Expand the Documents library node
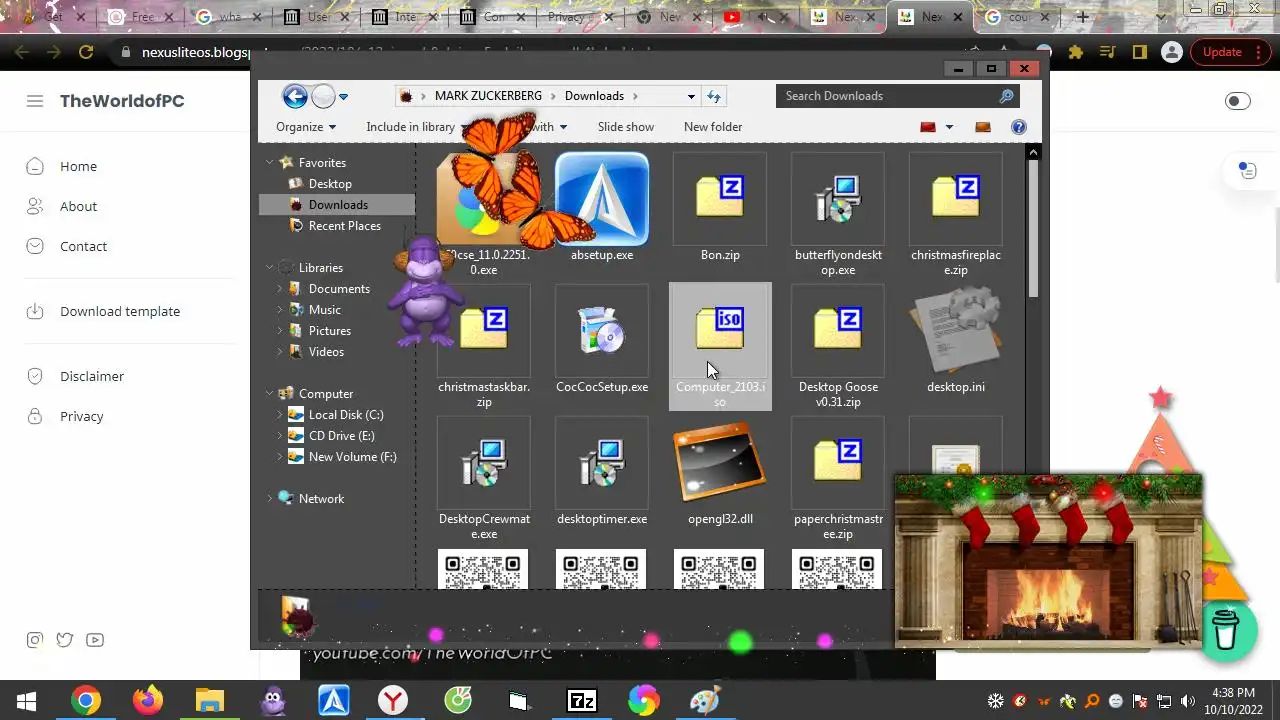Image resolution: width=1280 pixels, height=720 pixels. (280, 288)
